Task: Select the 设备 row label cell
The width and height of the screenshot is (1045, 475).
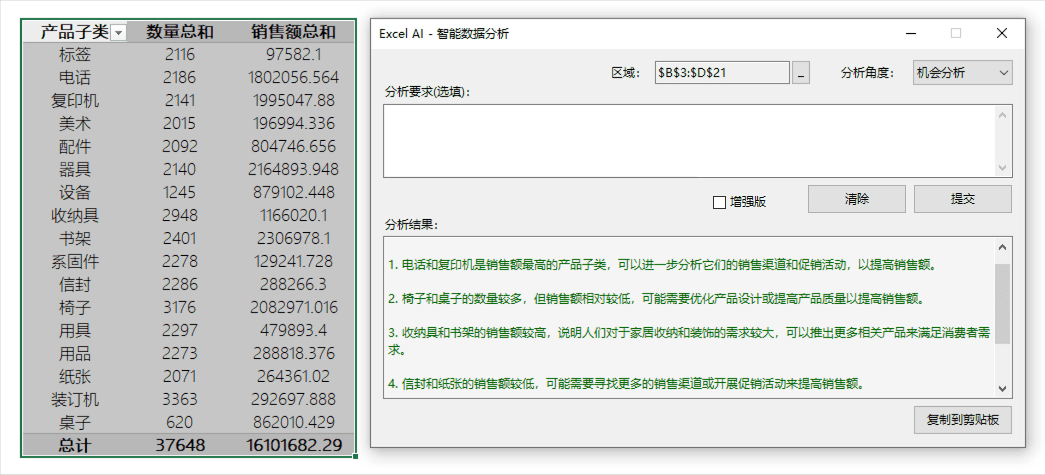Action: [x=75, y=193]
